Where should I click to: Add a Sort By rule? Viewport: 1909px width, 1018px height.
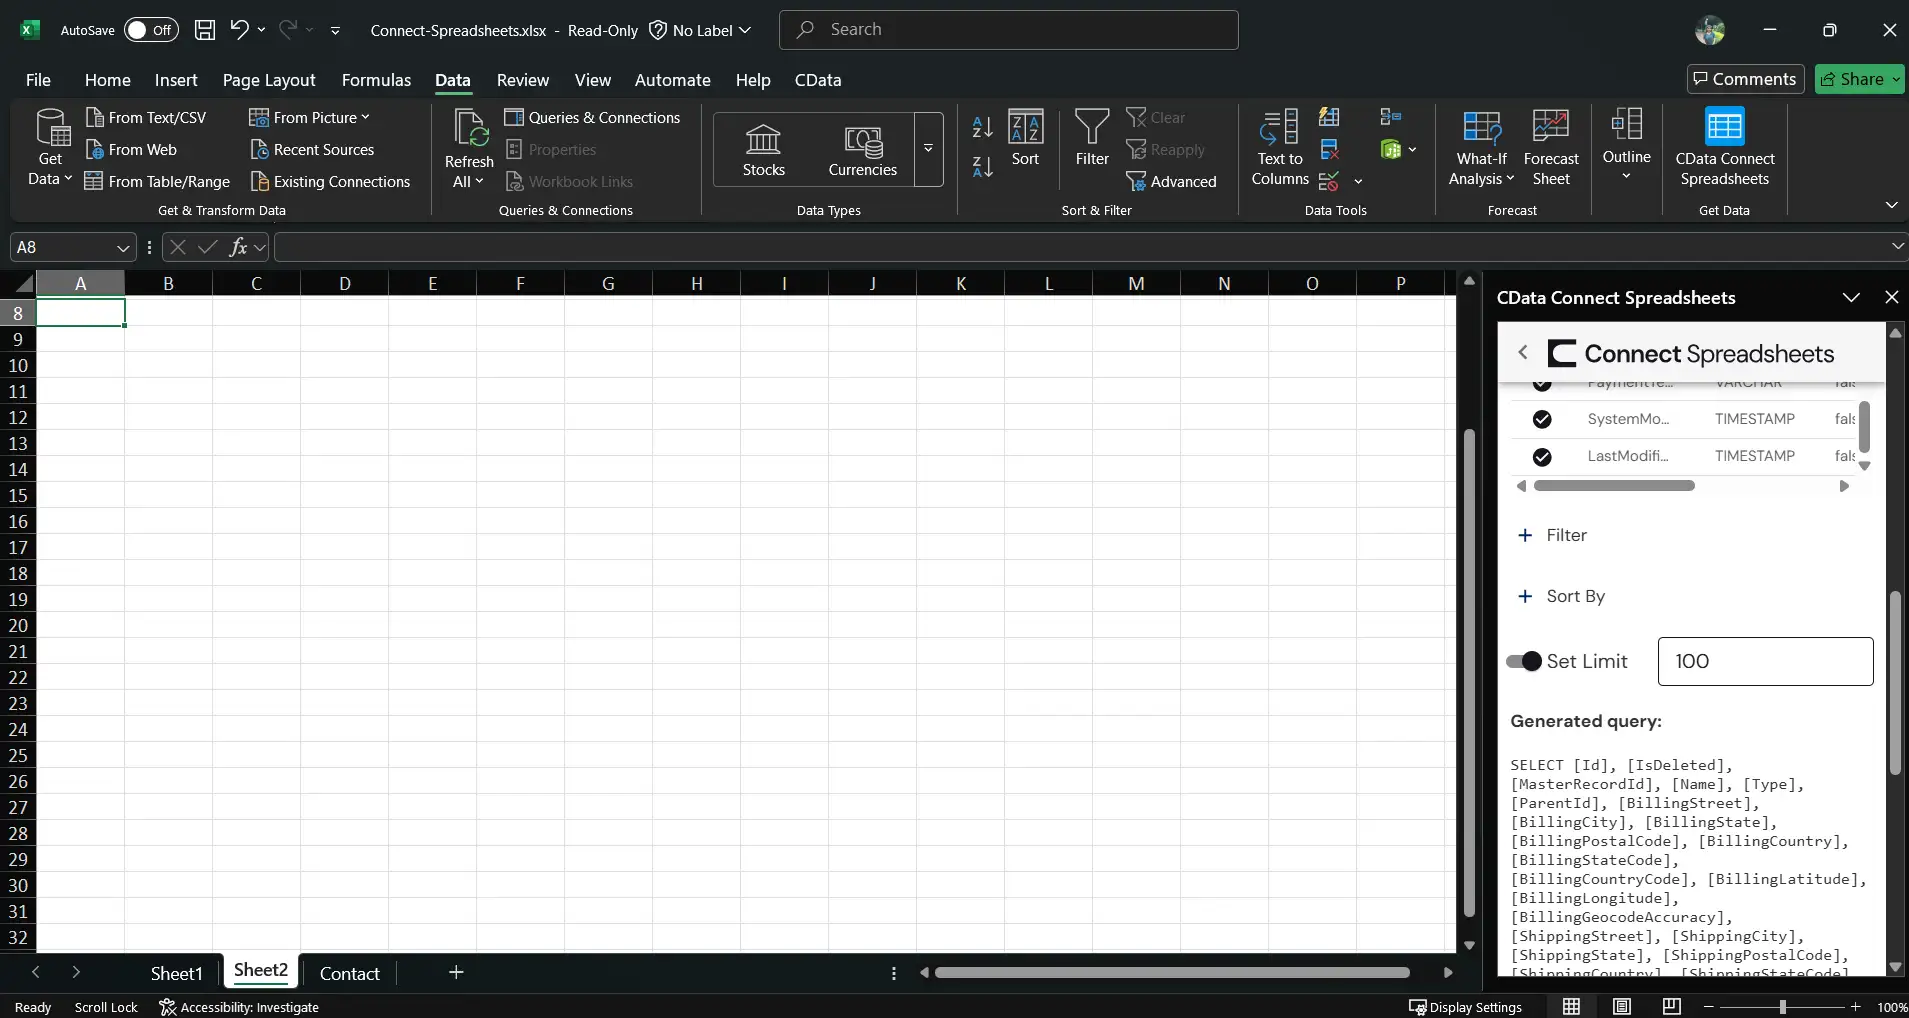[x=1561, y=596]
